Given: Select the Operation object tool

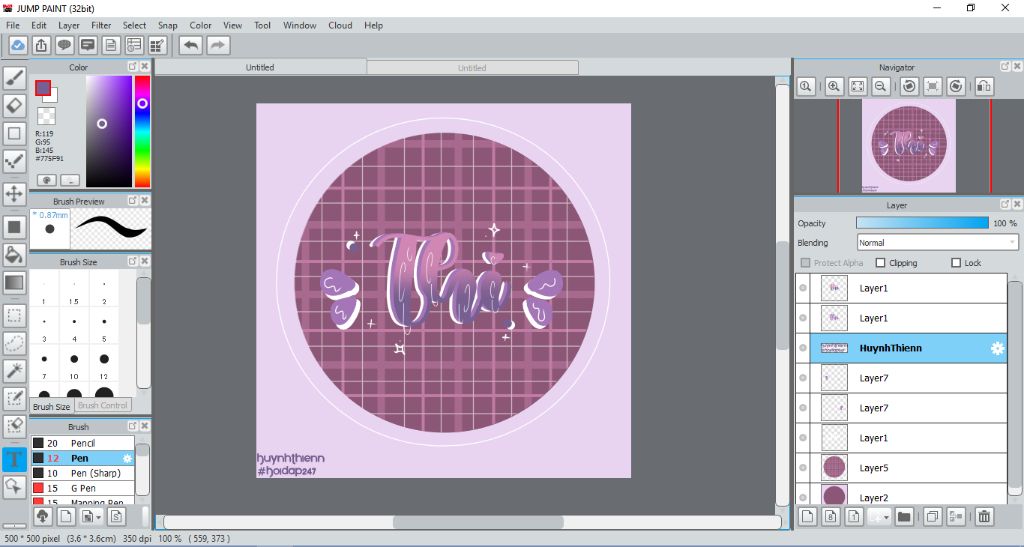Looking at the screenshot, I should tap(14, 486).
